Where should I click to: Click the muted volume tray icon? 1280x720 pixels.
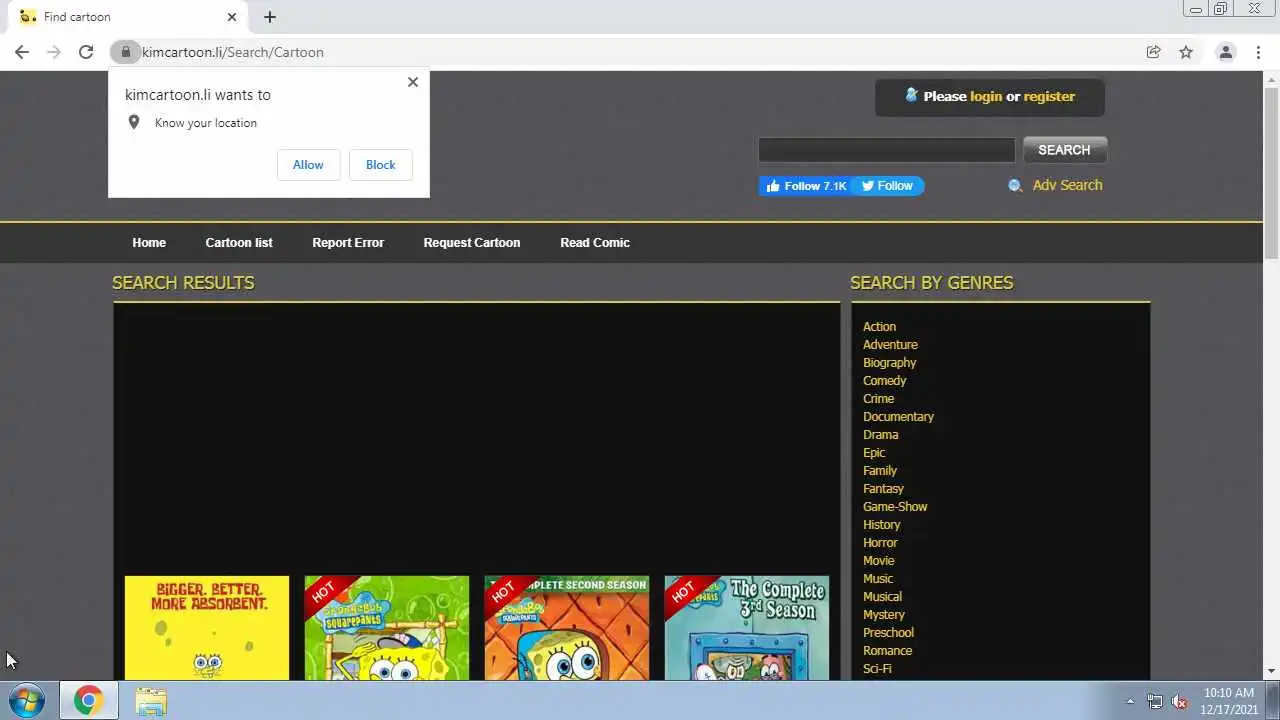tap(1179, 701)
